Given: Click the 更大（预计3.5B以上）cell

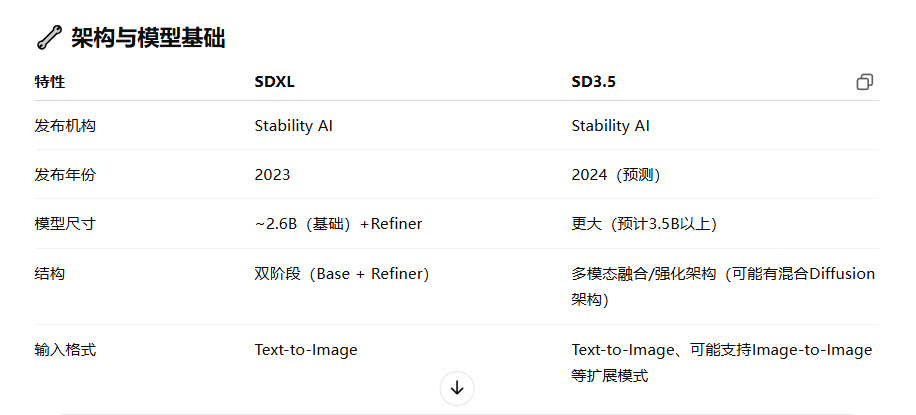Looking at the screenshot, I should click(644, 224).
